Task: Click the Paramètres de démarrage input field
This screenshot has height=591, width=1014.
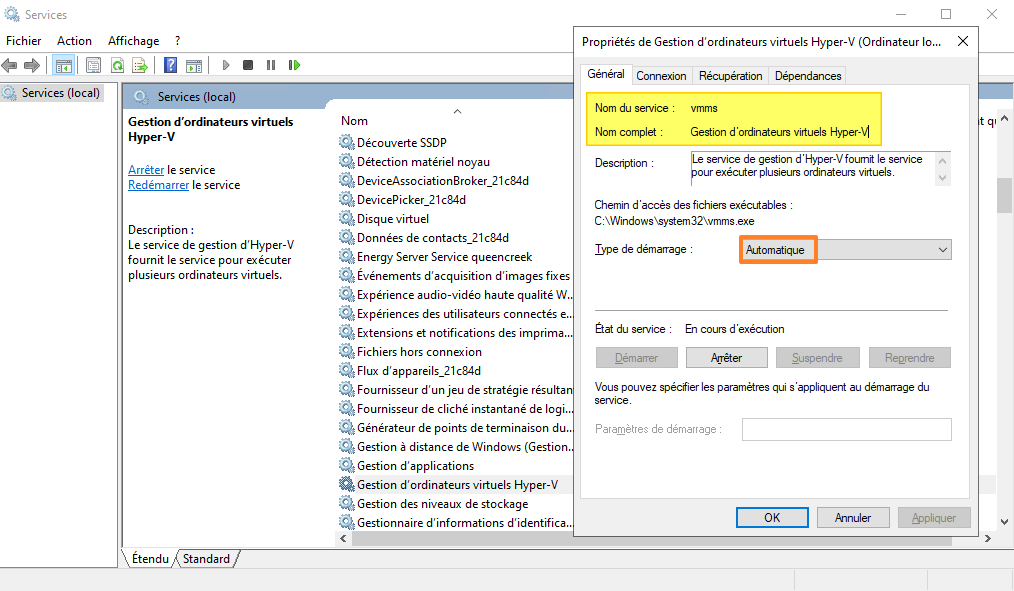Action: (846, 429)
